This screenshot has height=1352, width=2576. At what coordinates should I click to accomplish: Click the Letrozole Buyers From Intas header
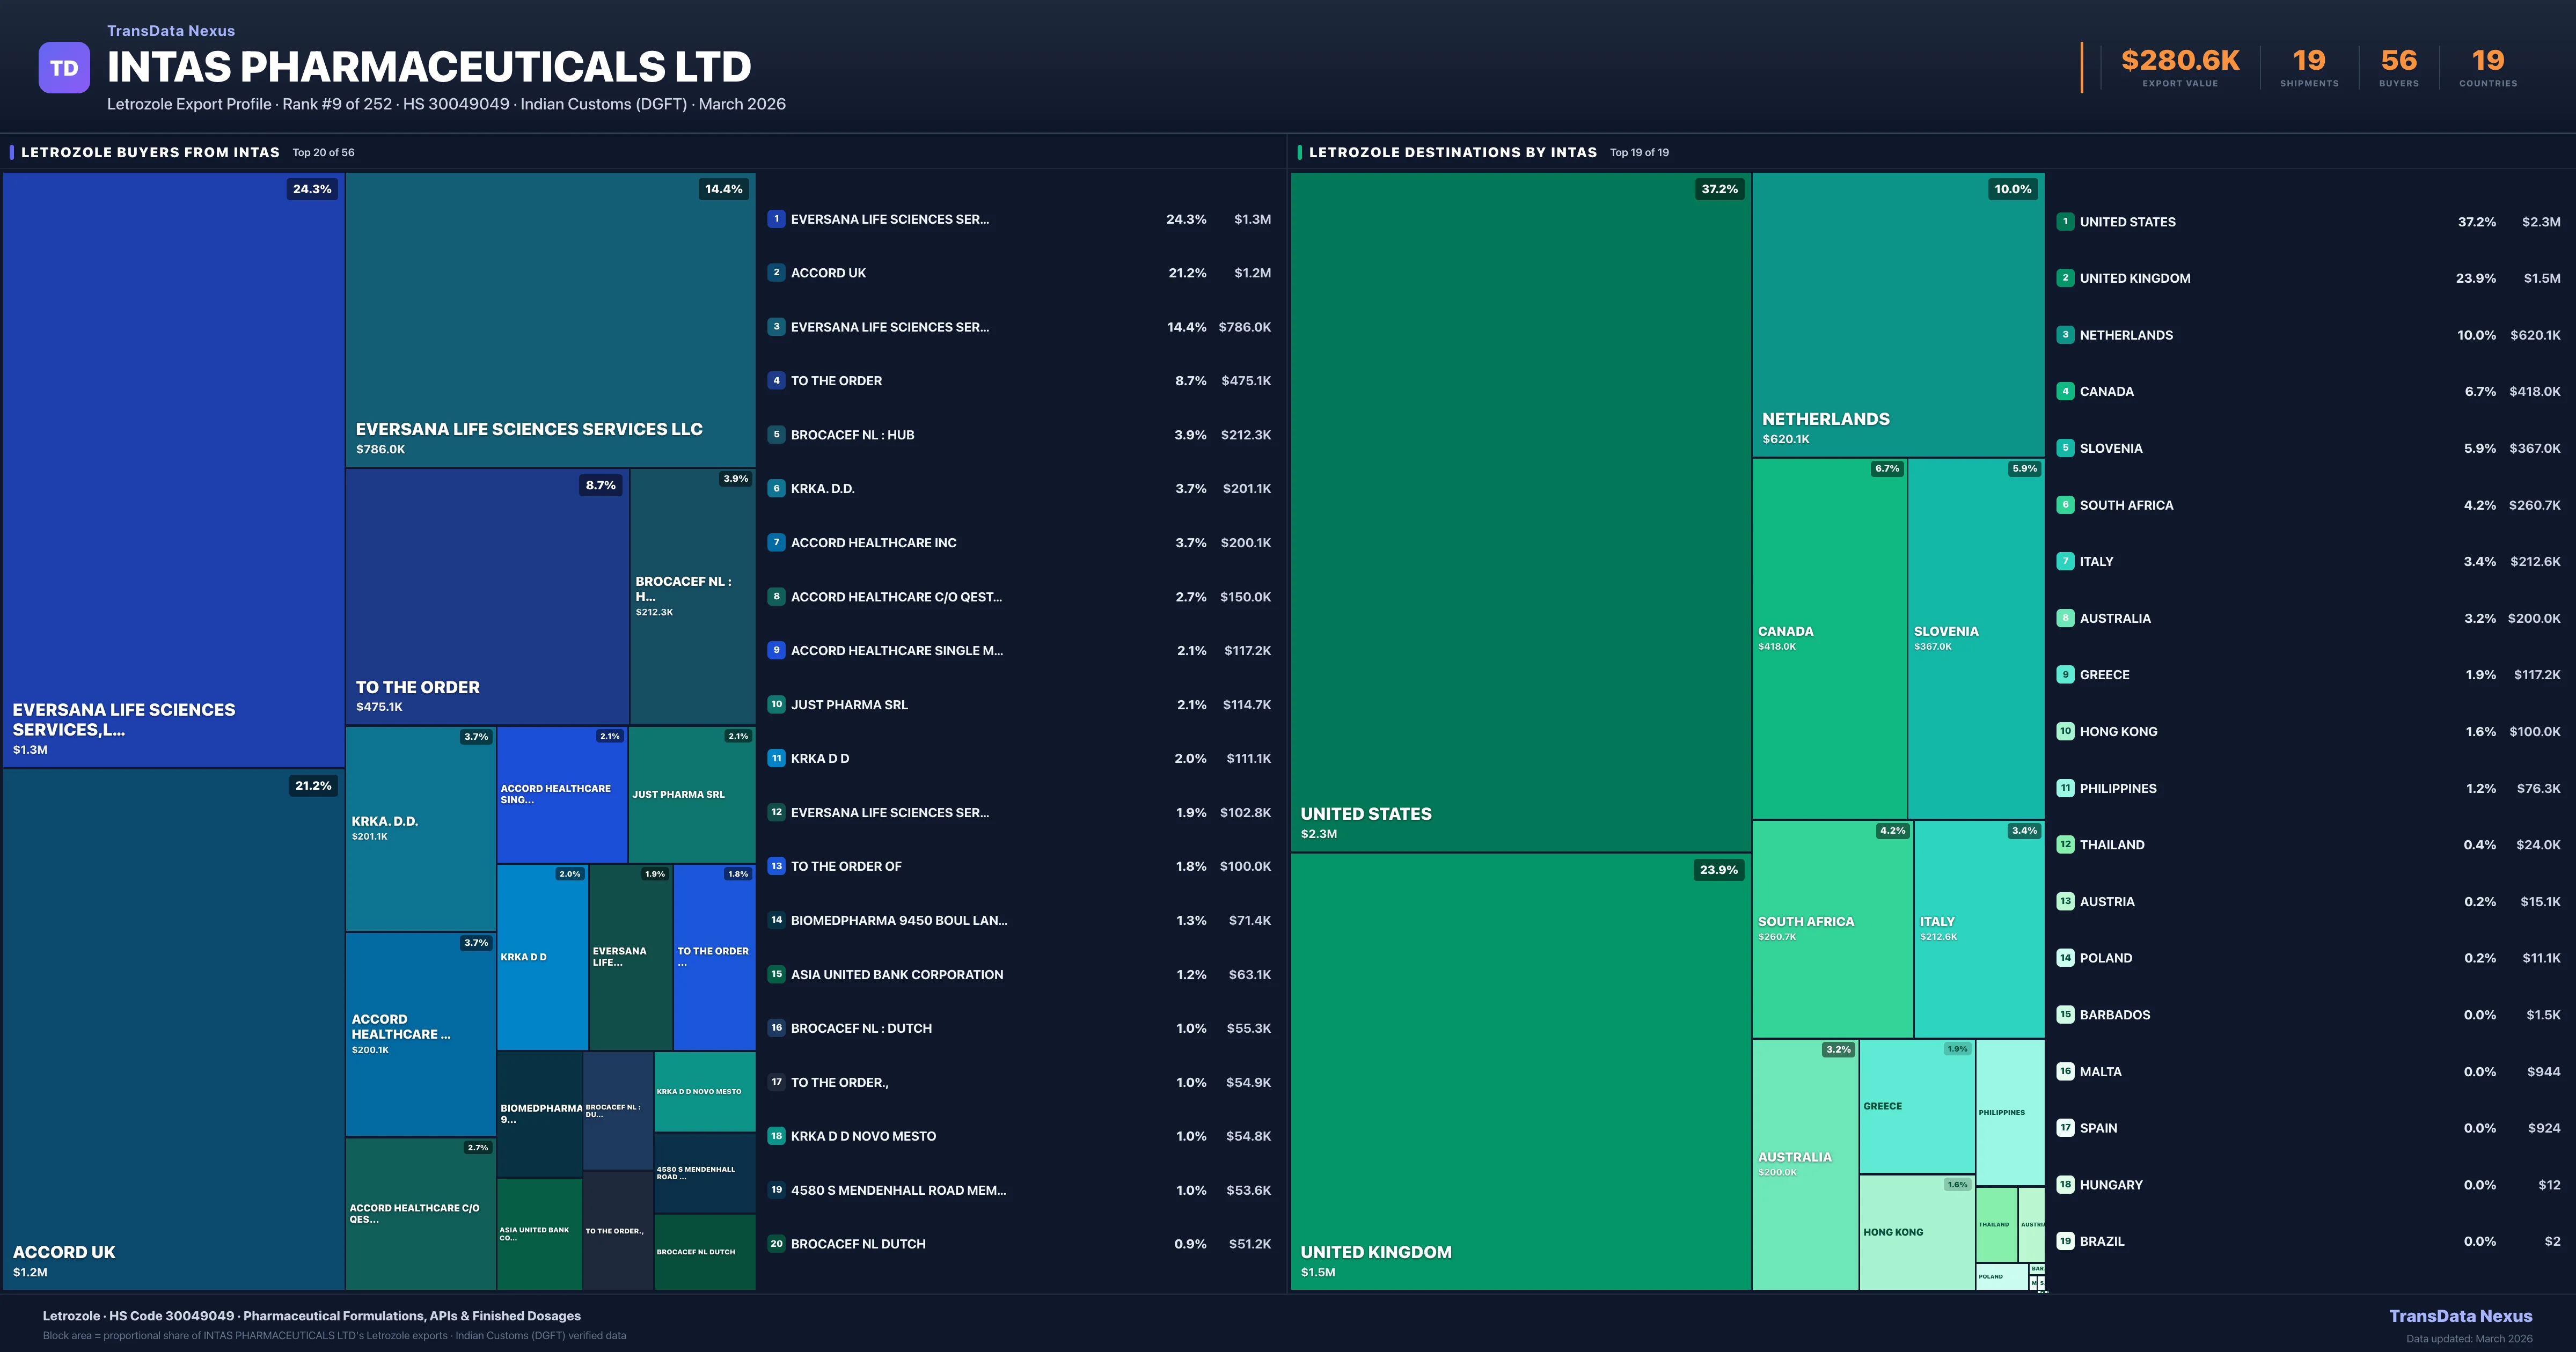click(x=150, y=152)
